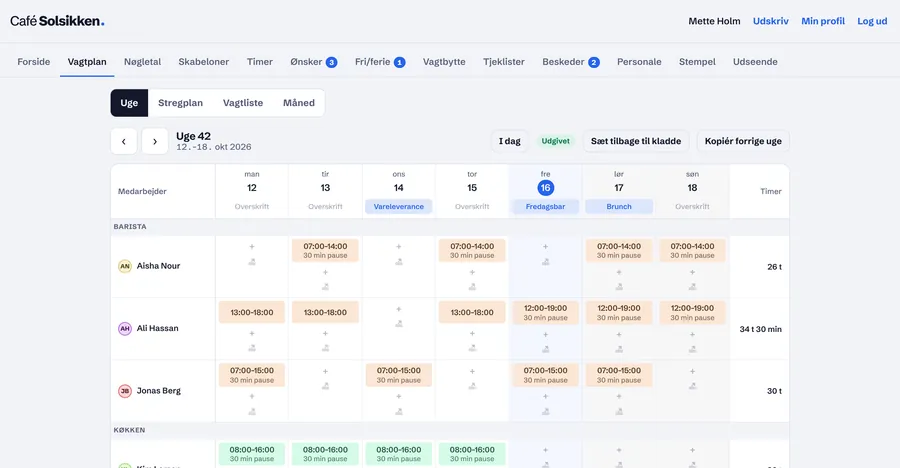
Task: Click absence icon for Ali Hassan on Wednesday
Action: click(x=398, y=324)
